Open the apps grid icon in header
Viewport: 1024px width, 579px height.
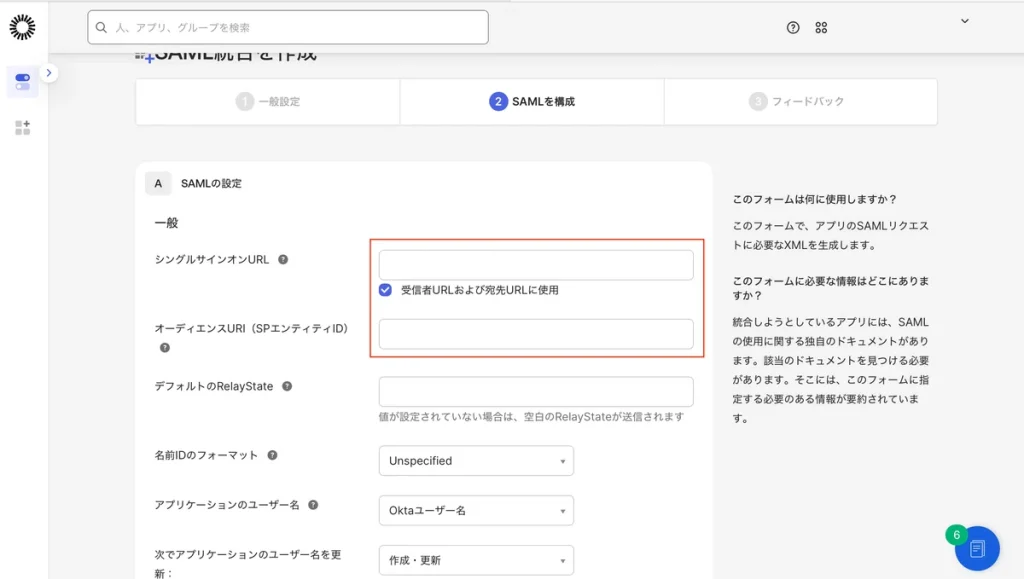pos(821,28)
